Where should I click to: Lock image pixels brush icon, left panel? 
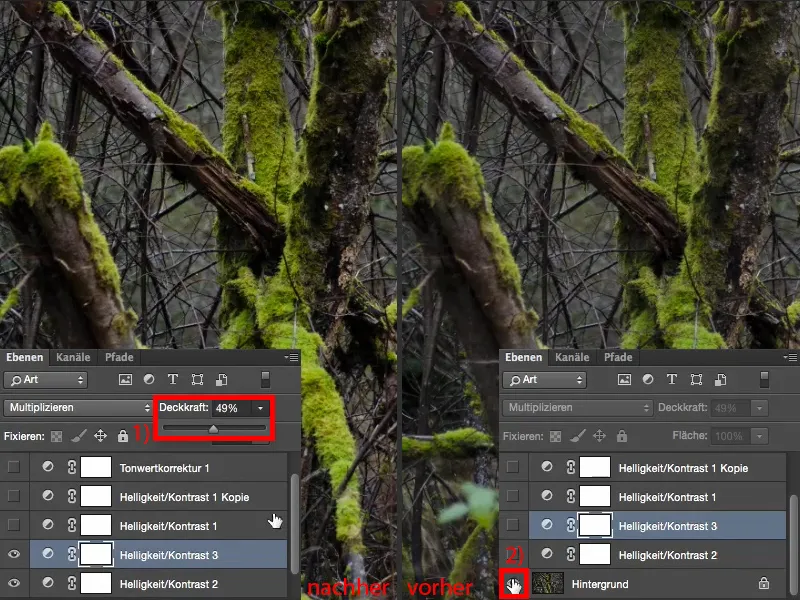[79, 436]
